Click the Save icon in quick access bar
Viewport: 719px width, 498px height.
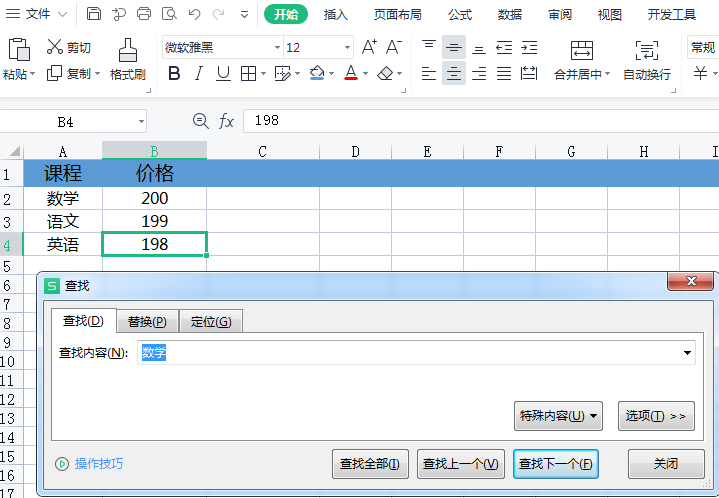click(x=94, y=14)
